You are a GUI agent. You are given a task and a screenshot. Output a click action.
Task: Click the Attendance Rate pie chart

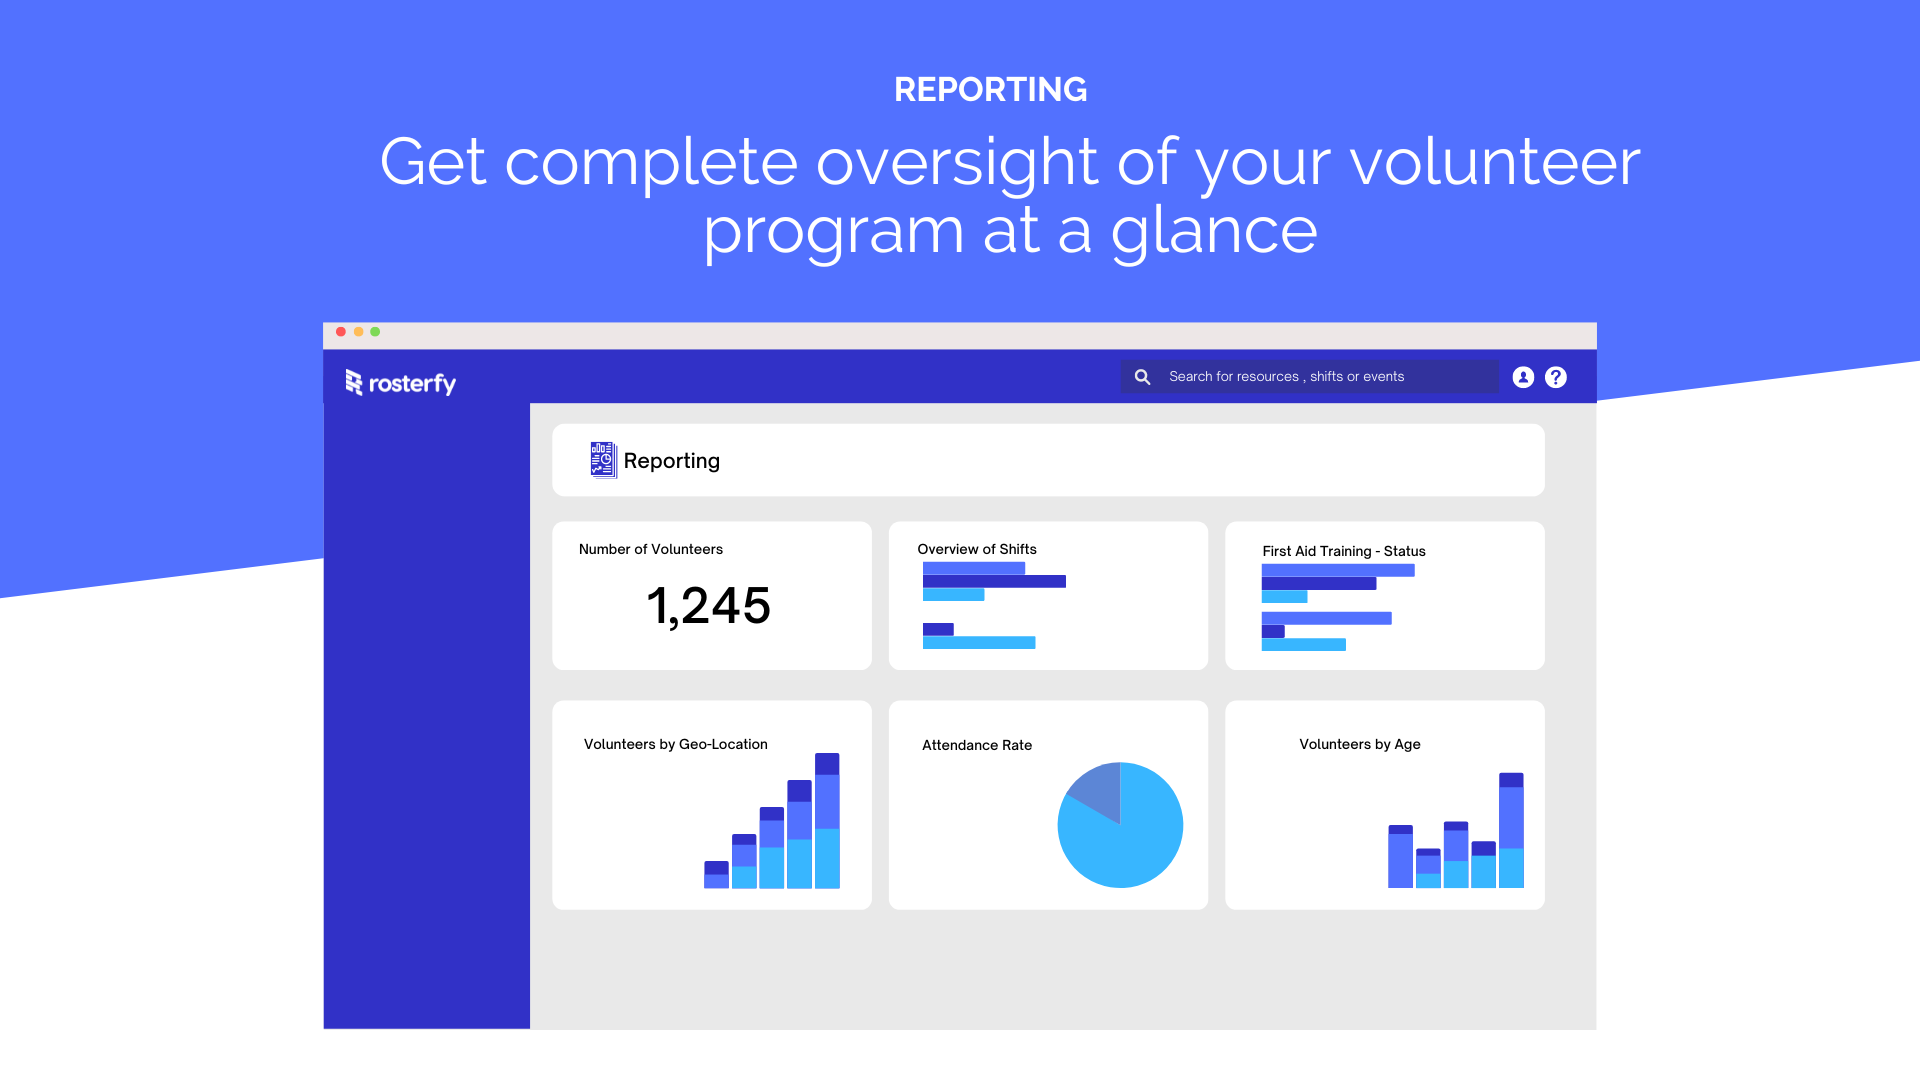1125,835
